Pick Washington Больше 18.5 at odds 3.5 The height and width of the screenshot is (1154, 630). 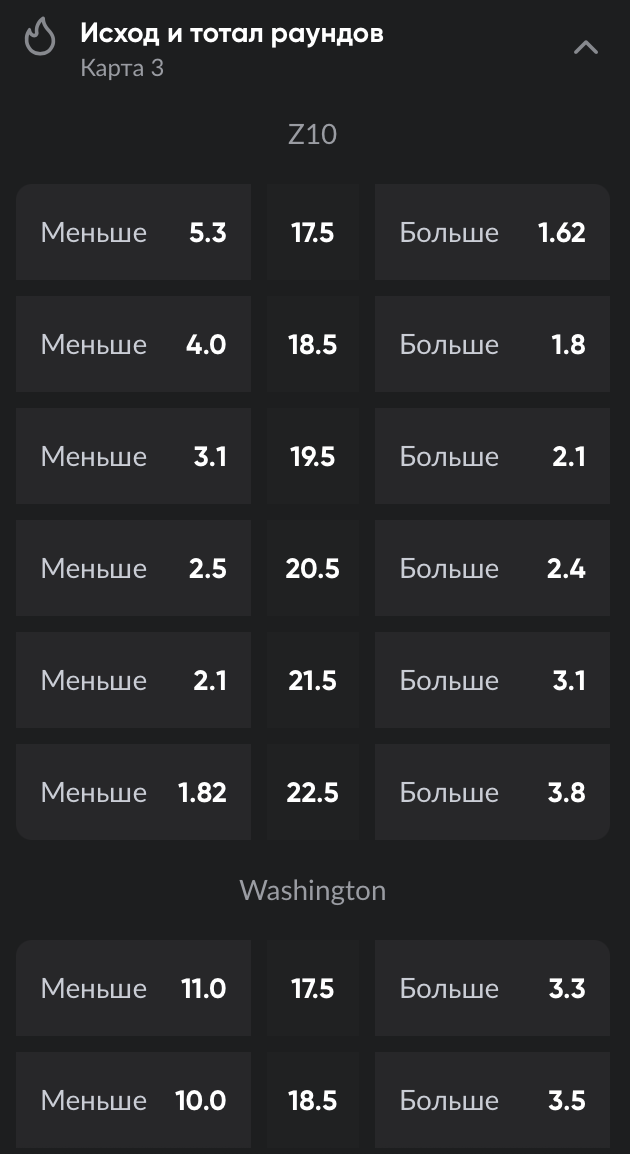click(x=492, y=1101)
